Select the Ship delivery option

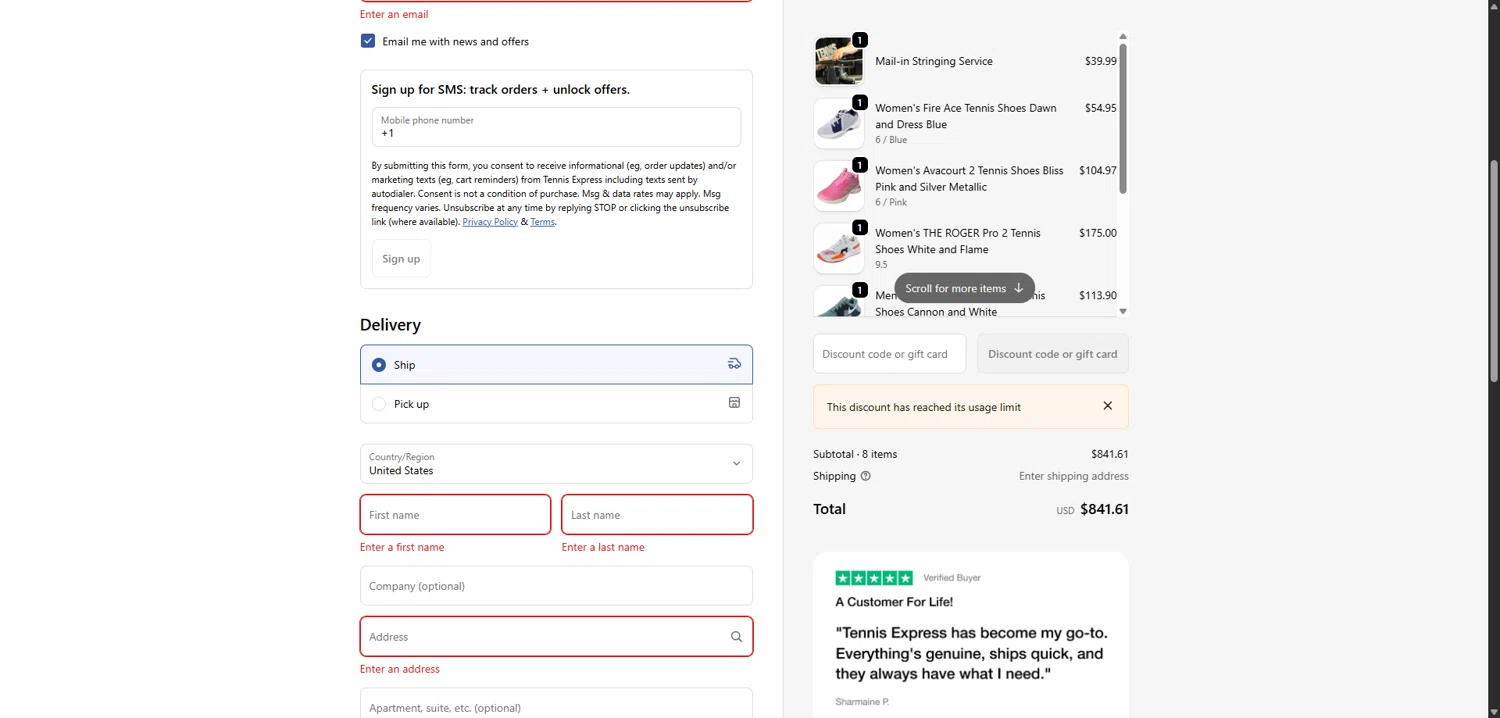[556, 365]
